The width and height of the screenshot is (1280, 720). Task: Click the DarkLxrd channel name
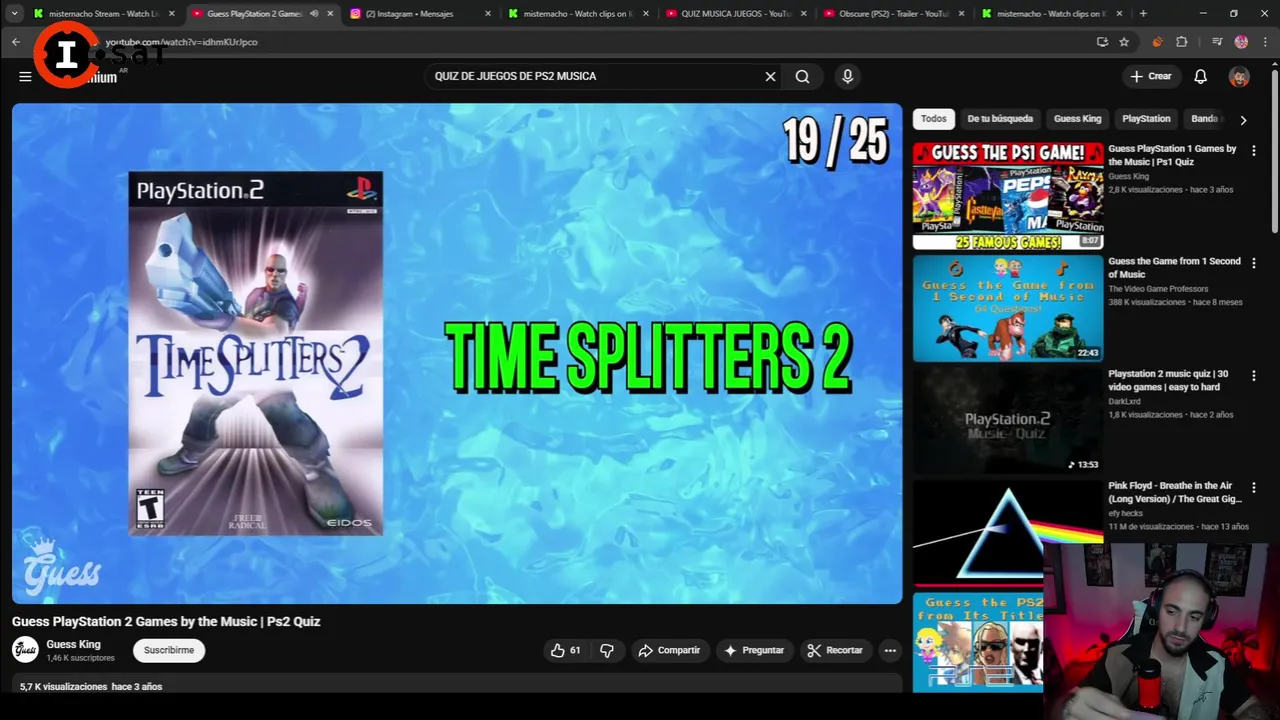coord(1125,402)
